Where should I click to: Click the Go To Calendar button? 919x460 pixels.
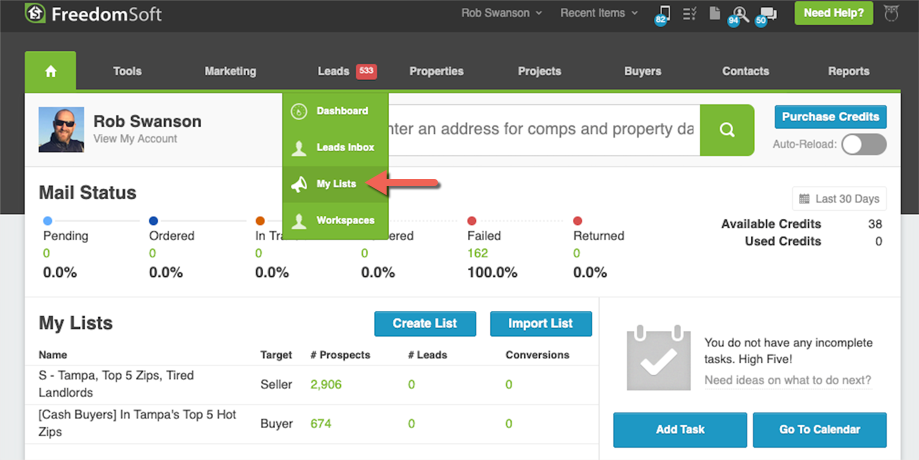[819, 430]
